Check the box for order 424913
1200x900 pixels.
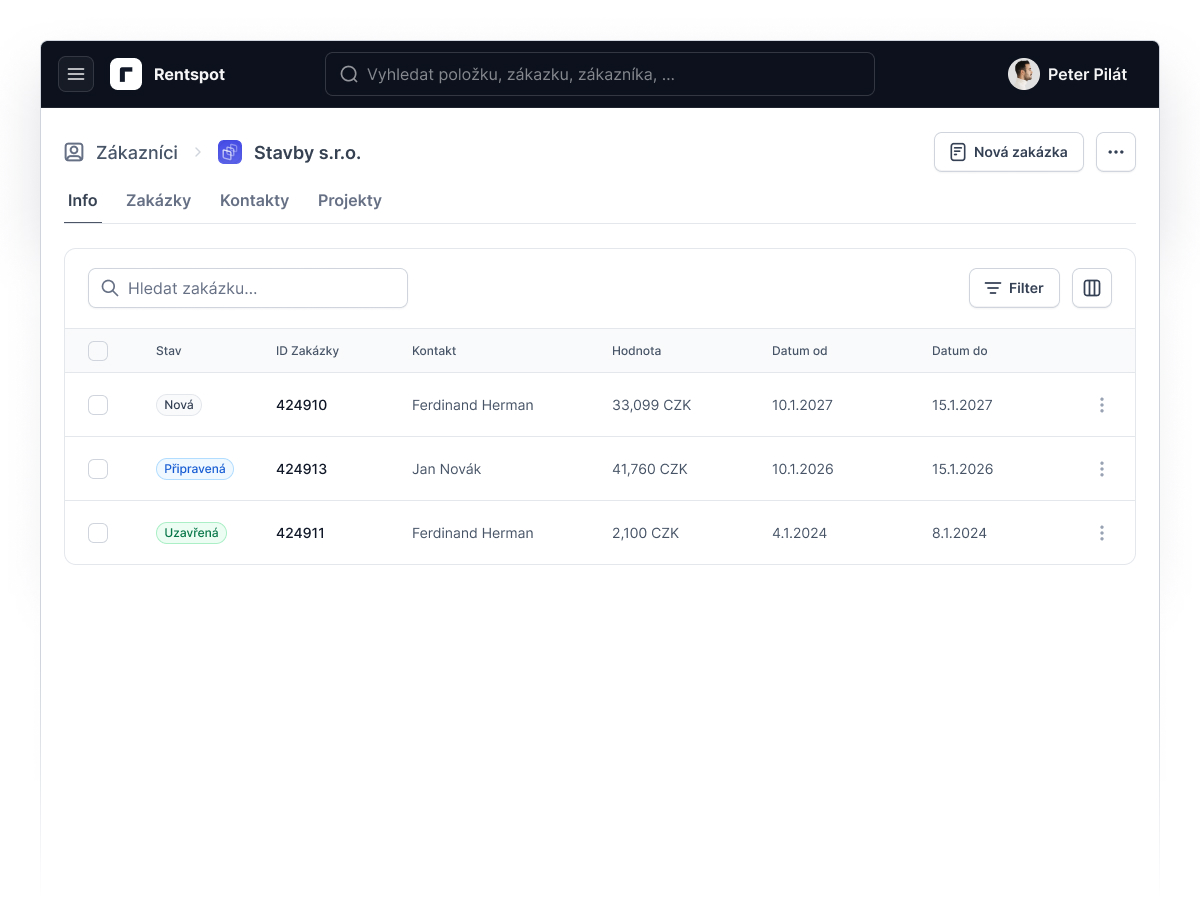[98, 469]
